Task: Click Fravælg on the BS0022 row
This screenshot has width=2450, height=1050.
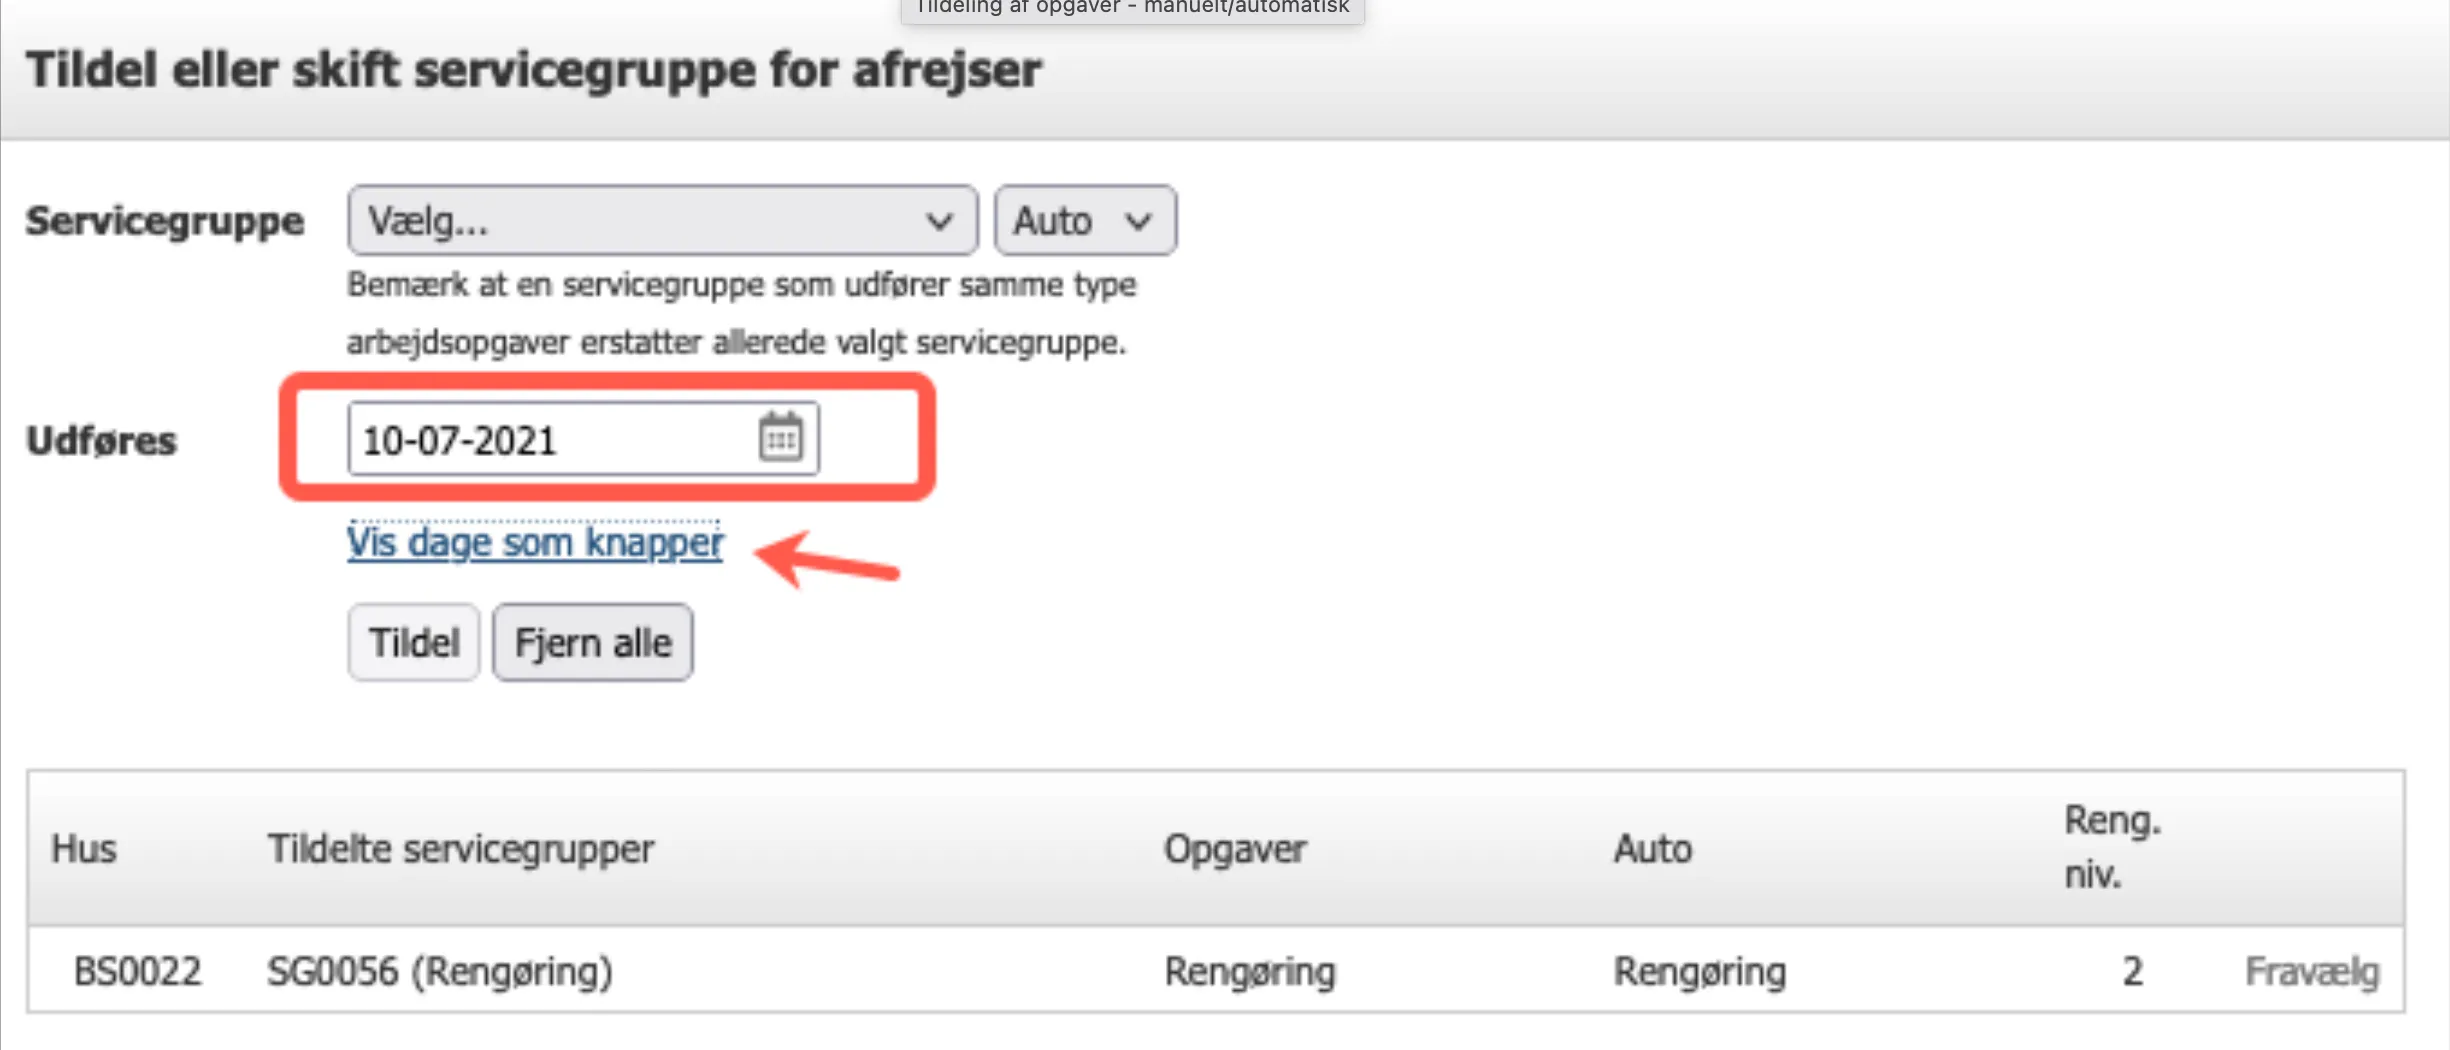Action: click(x=2311, y=971)
